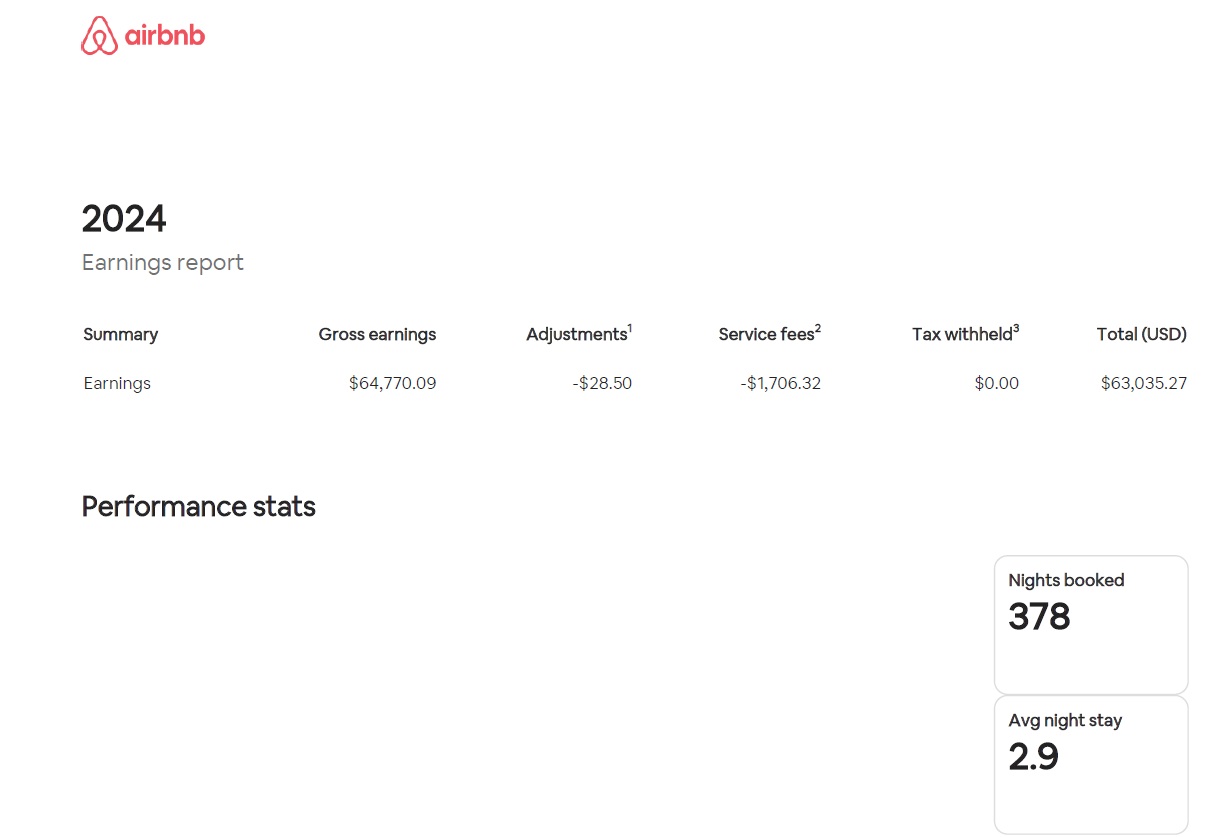The image size is (1213, 837).
Task: Click the Gross earnings column header
Action: coord(377,335)
